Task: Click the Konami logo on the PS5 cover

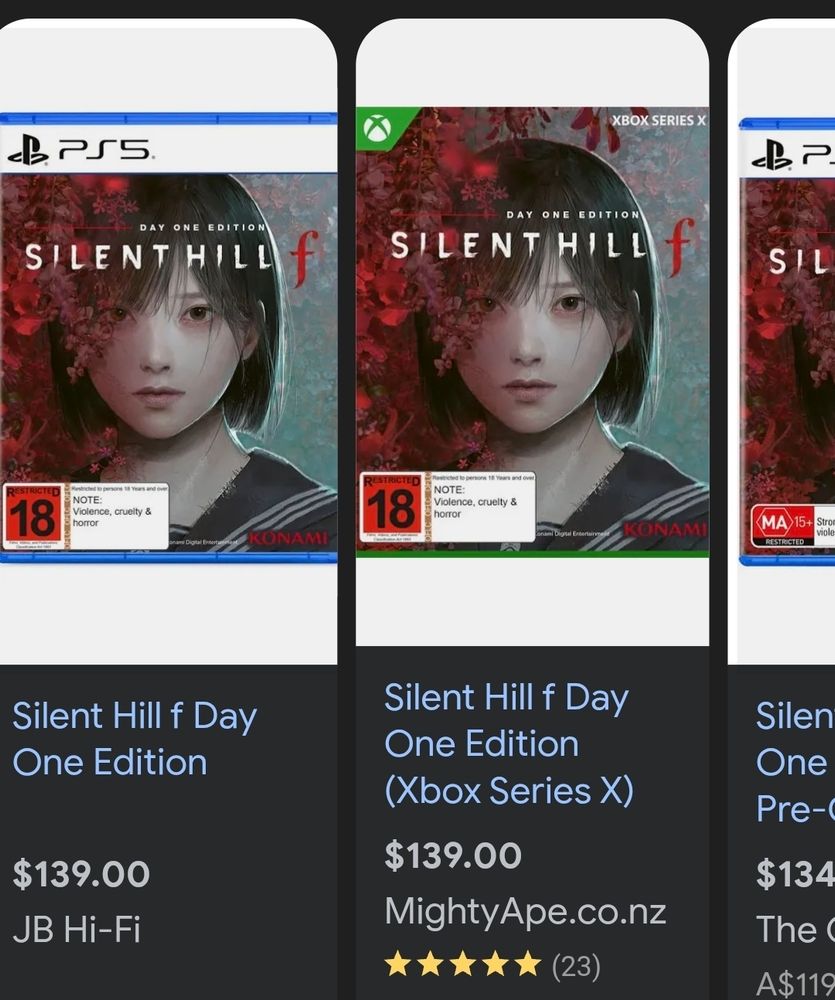Action: coord(288,539)
